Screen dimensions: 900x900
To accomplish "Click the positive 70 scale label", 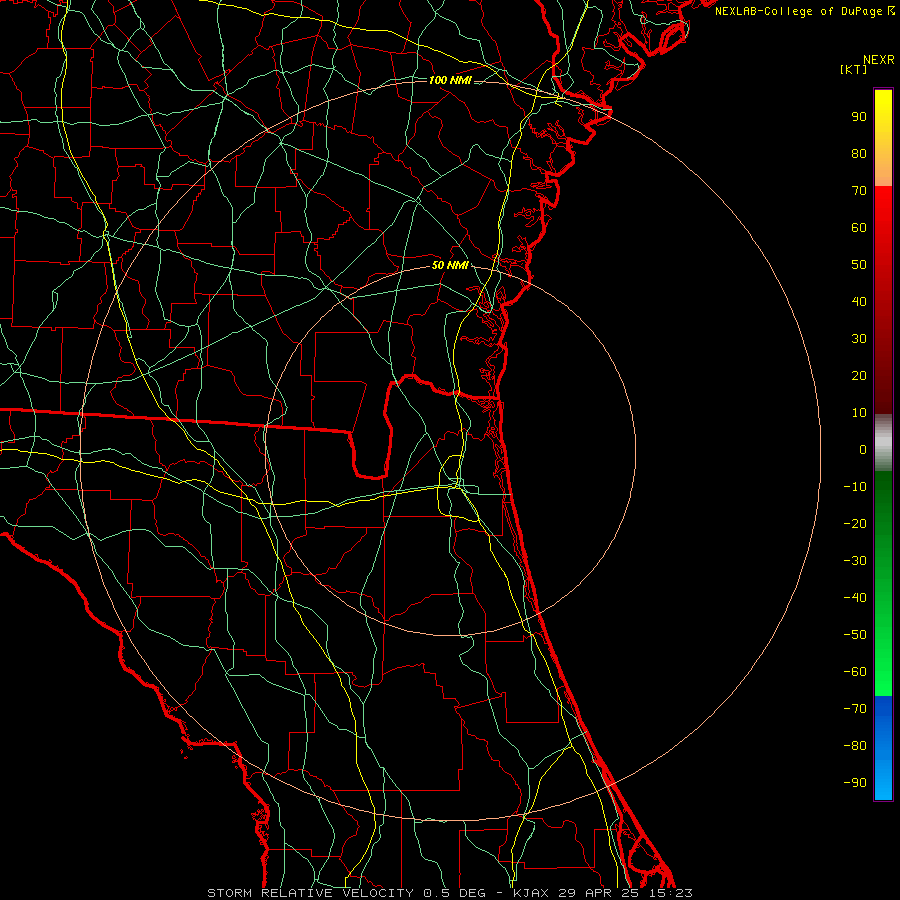I will pyautogui.click(x=859, y=191).
